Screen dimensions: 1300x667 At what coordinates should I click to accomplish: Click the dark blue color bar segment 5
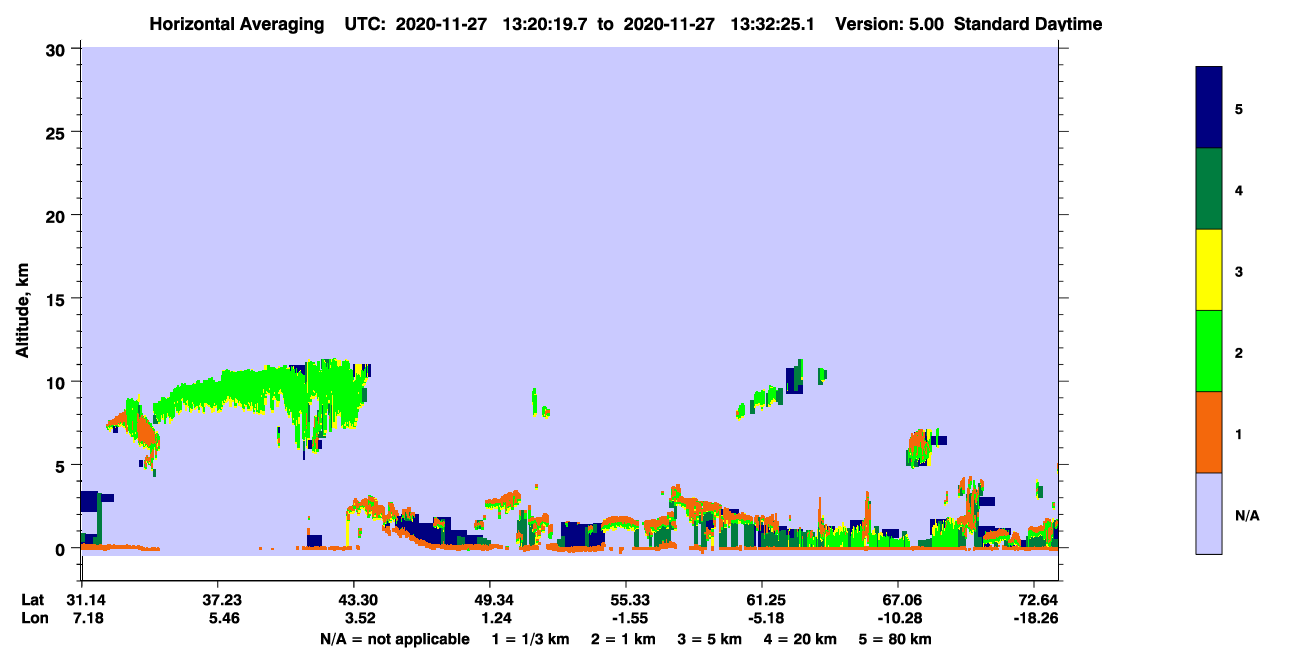tap(1209, 108)
